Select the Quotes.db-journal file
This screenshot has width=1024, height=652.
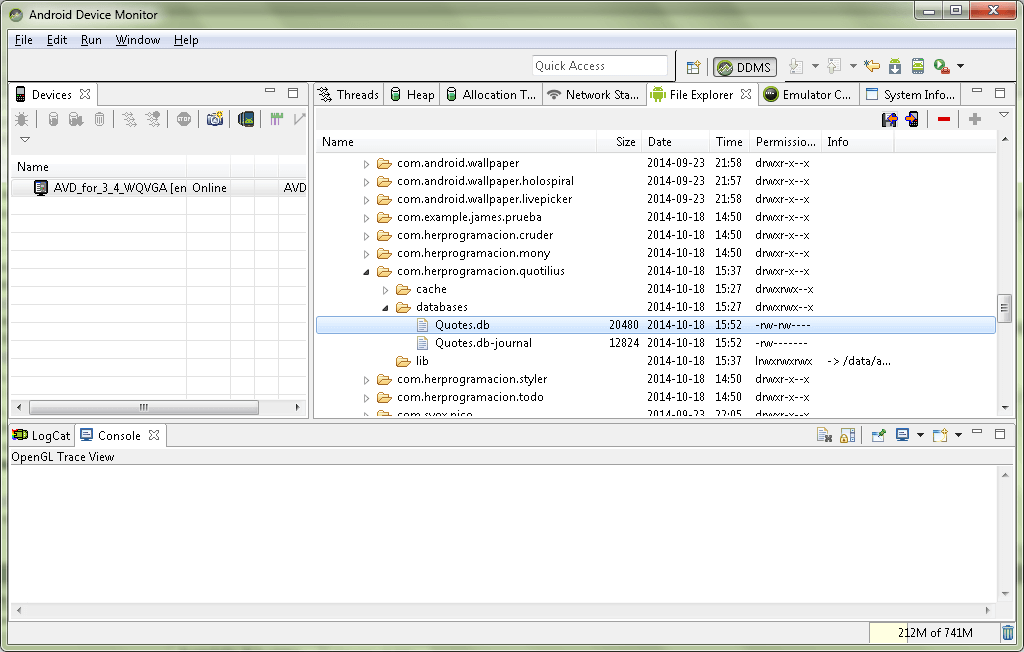[x=483, y=343]
